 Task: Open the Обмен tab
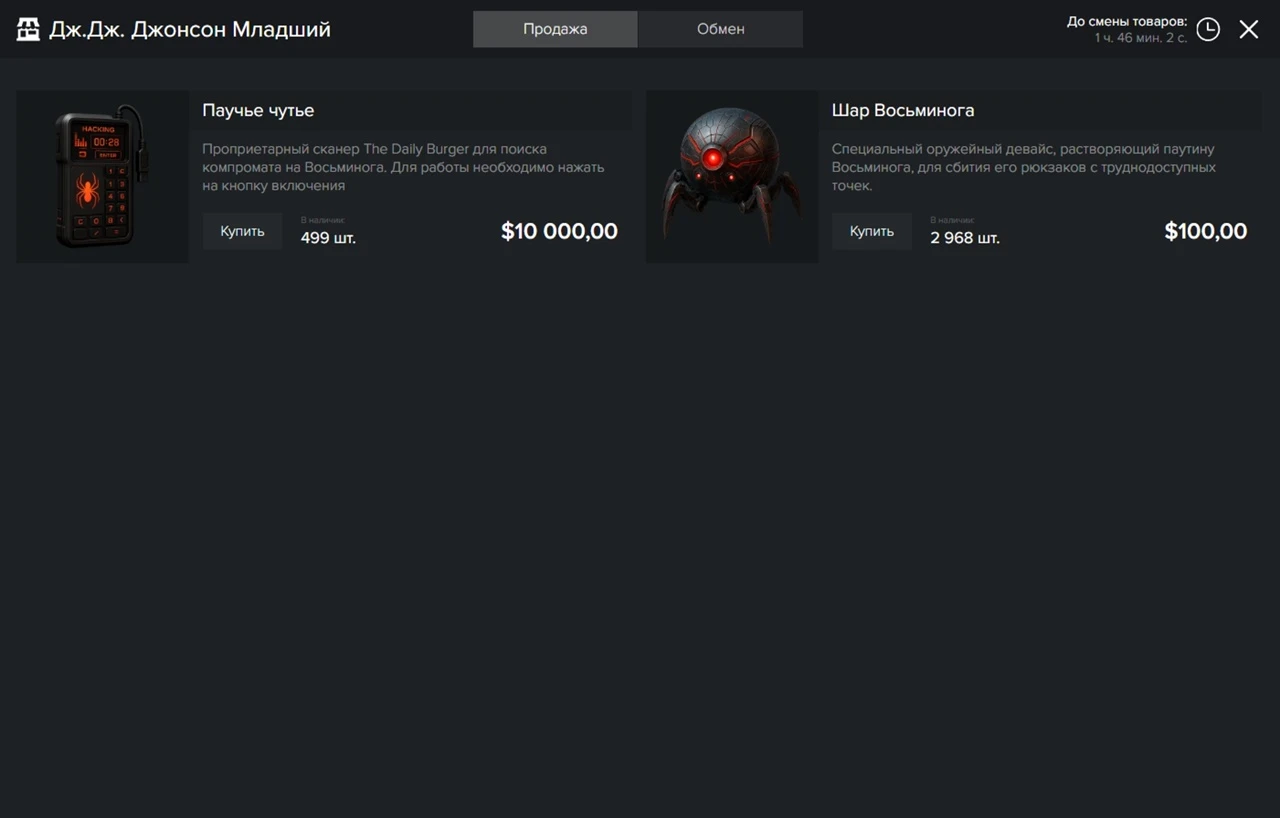coord(720,29)
